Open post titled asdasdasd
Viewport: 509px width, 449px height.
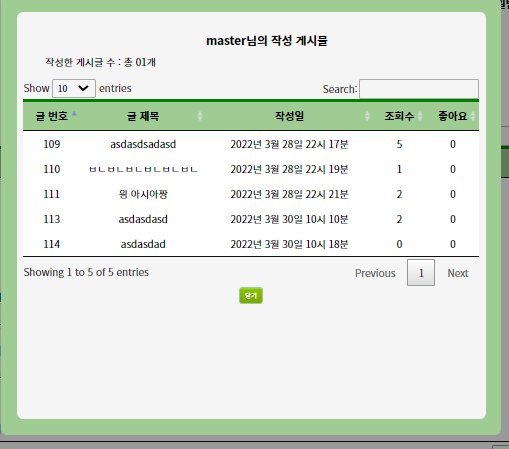143,219
